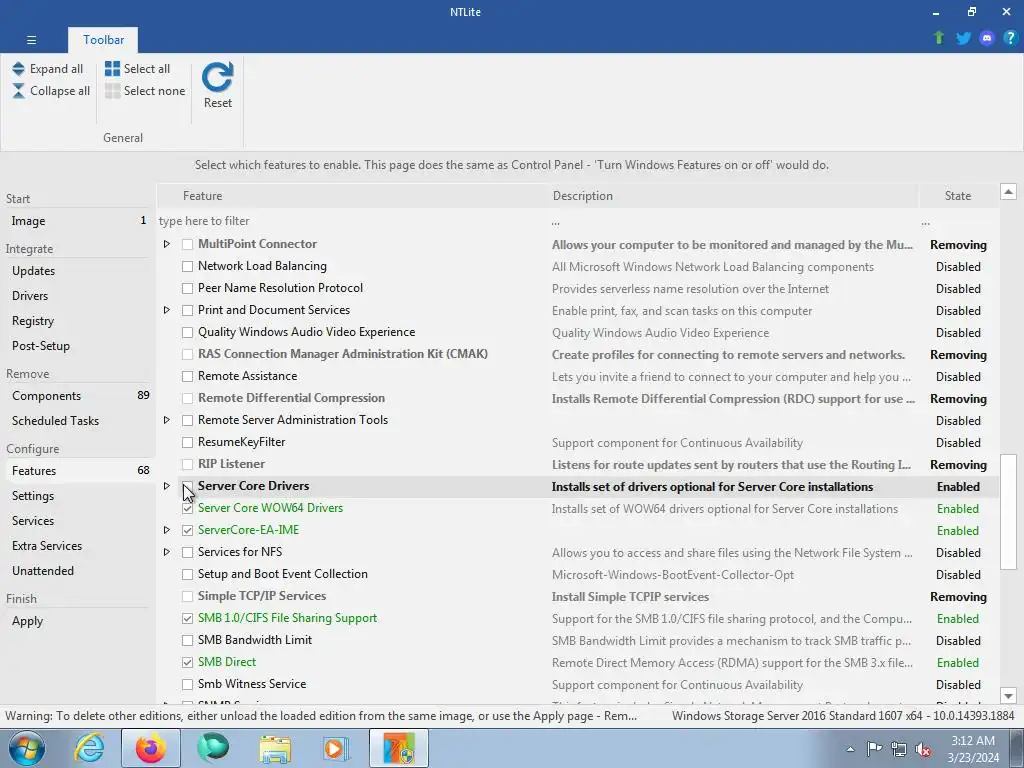This screenshot has height=768, width=1024.
Task: Open the Discord icon
Action: click(x=987, y=38)
